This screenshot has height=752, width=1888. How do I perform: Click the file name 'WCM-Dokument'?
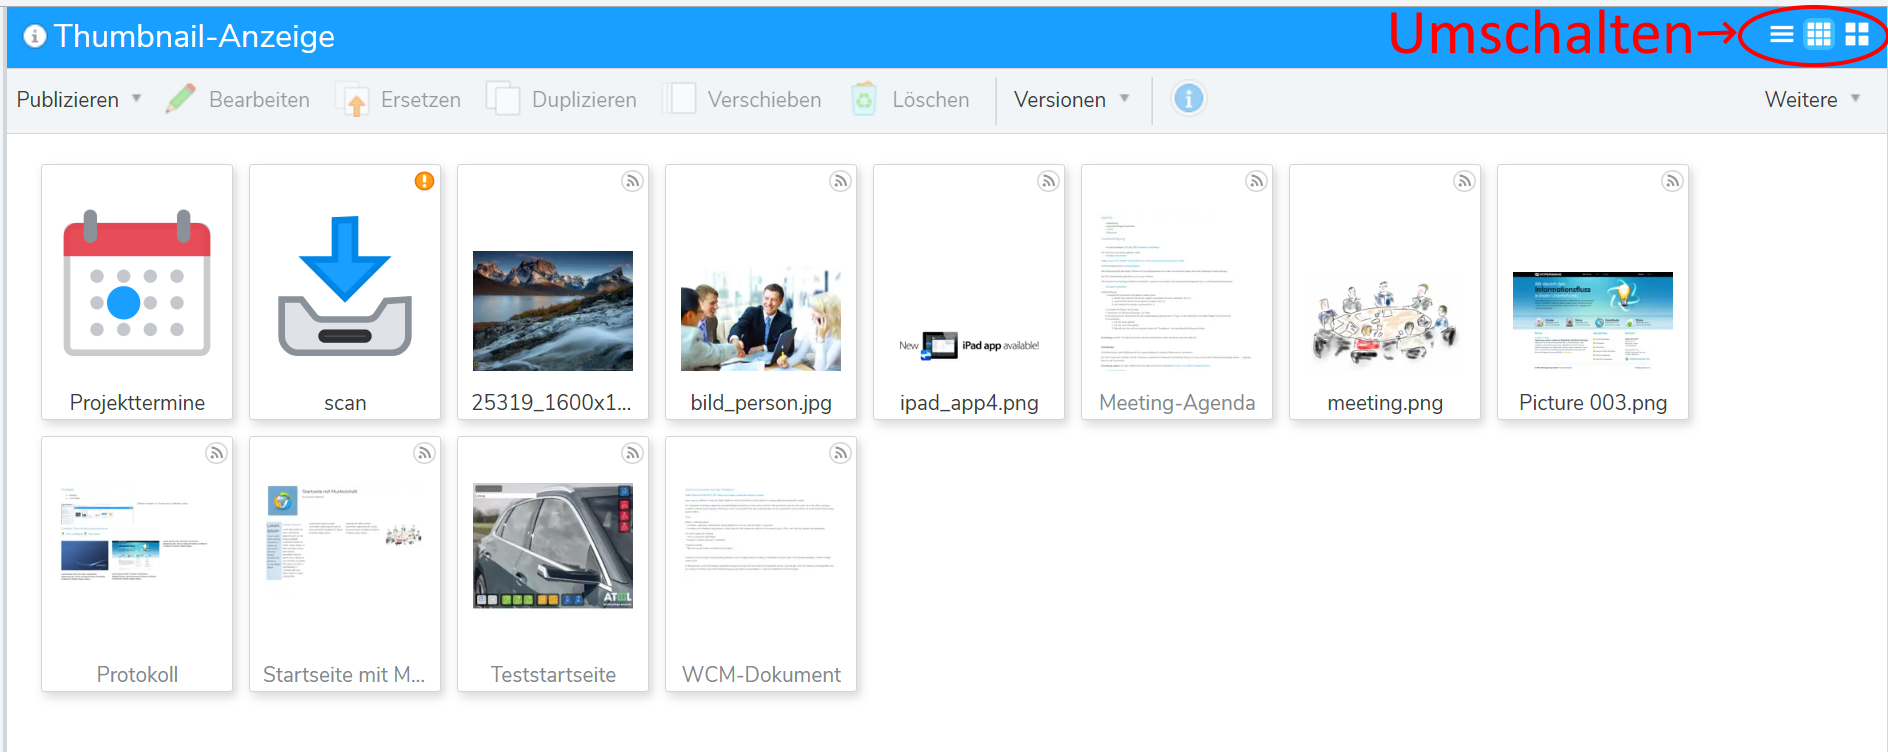coord(761,675)
